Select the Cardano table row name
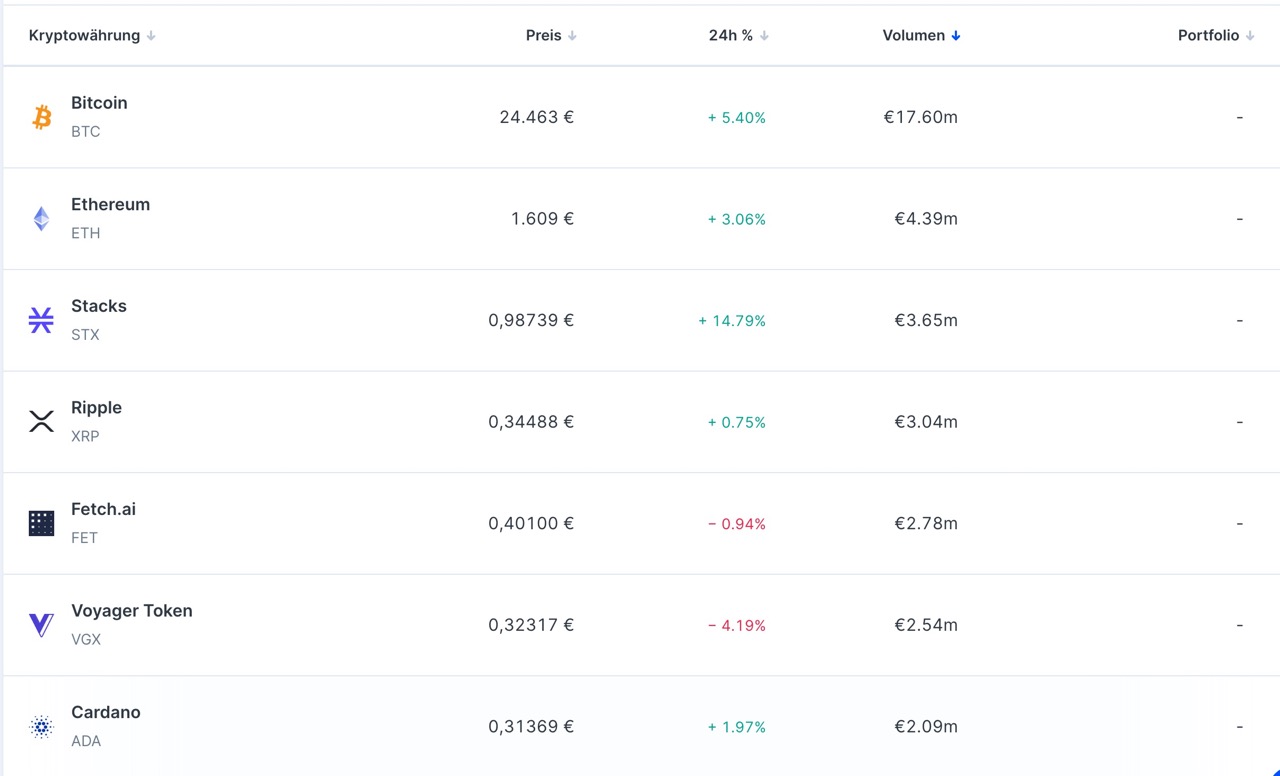 (106, 713)
